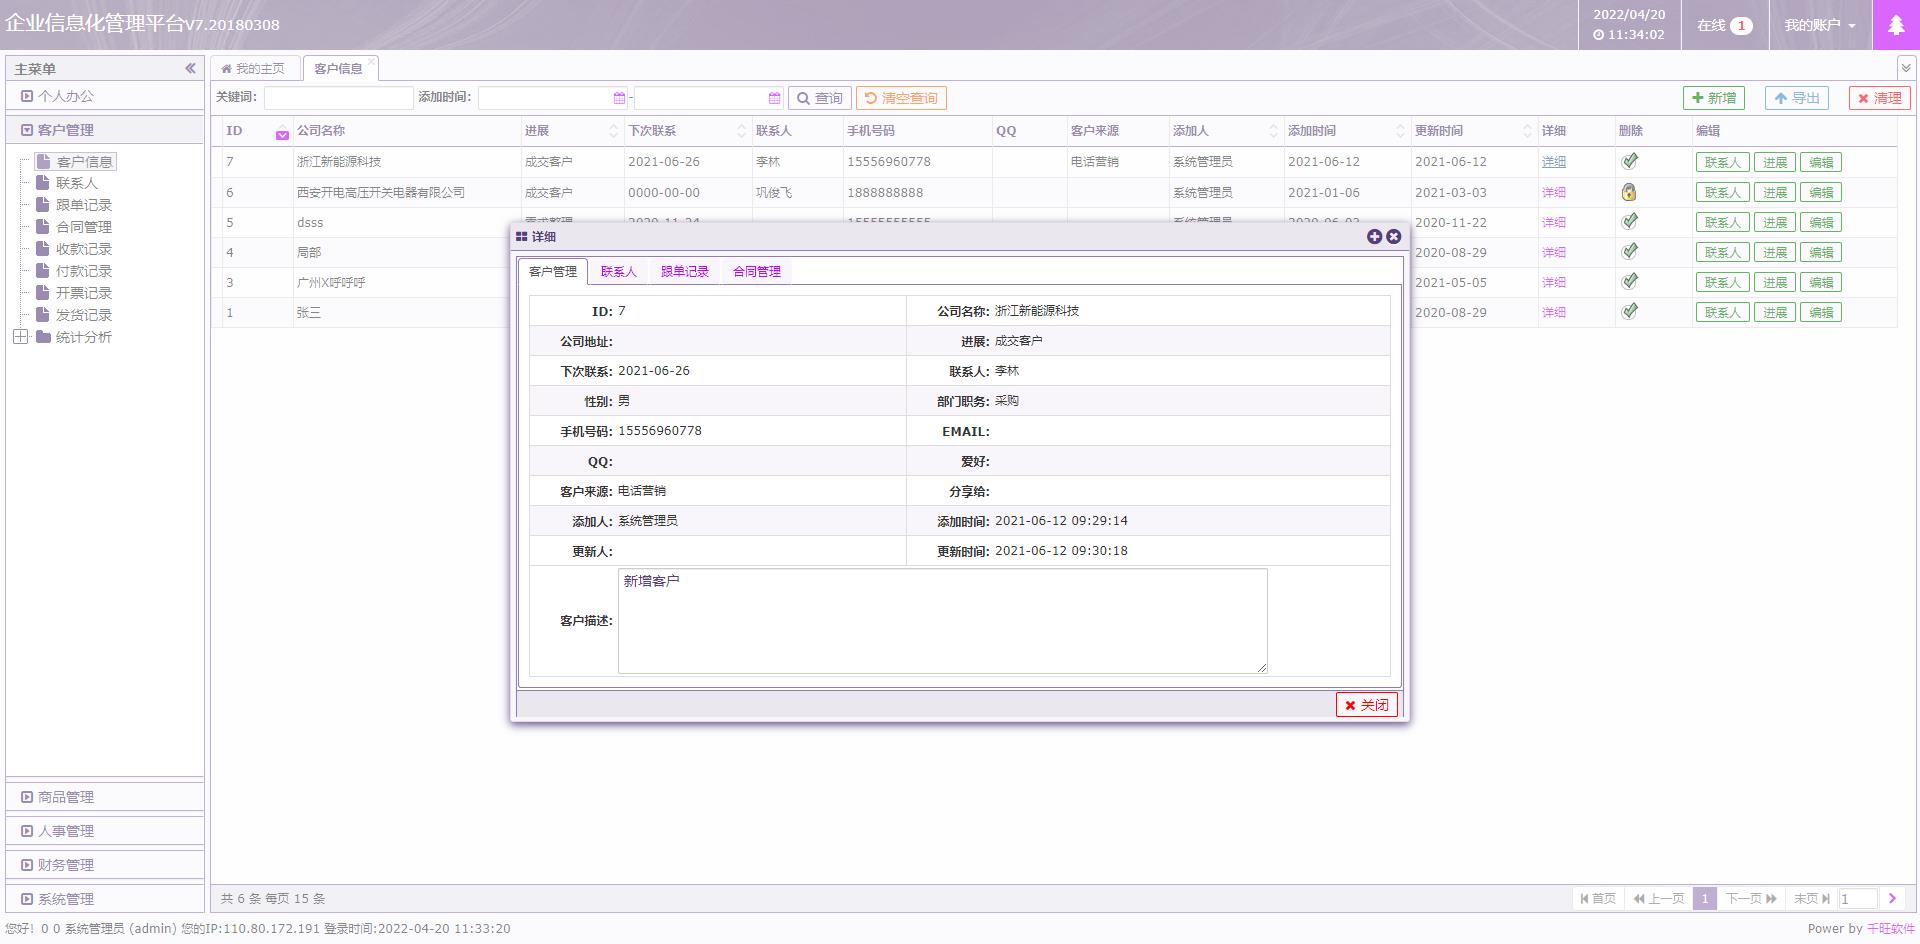Viewport: 1920px width, 944px height.
Task: Focus the 关键词 keyword input field
Action: click(x=339, y=98)
